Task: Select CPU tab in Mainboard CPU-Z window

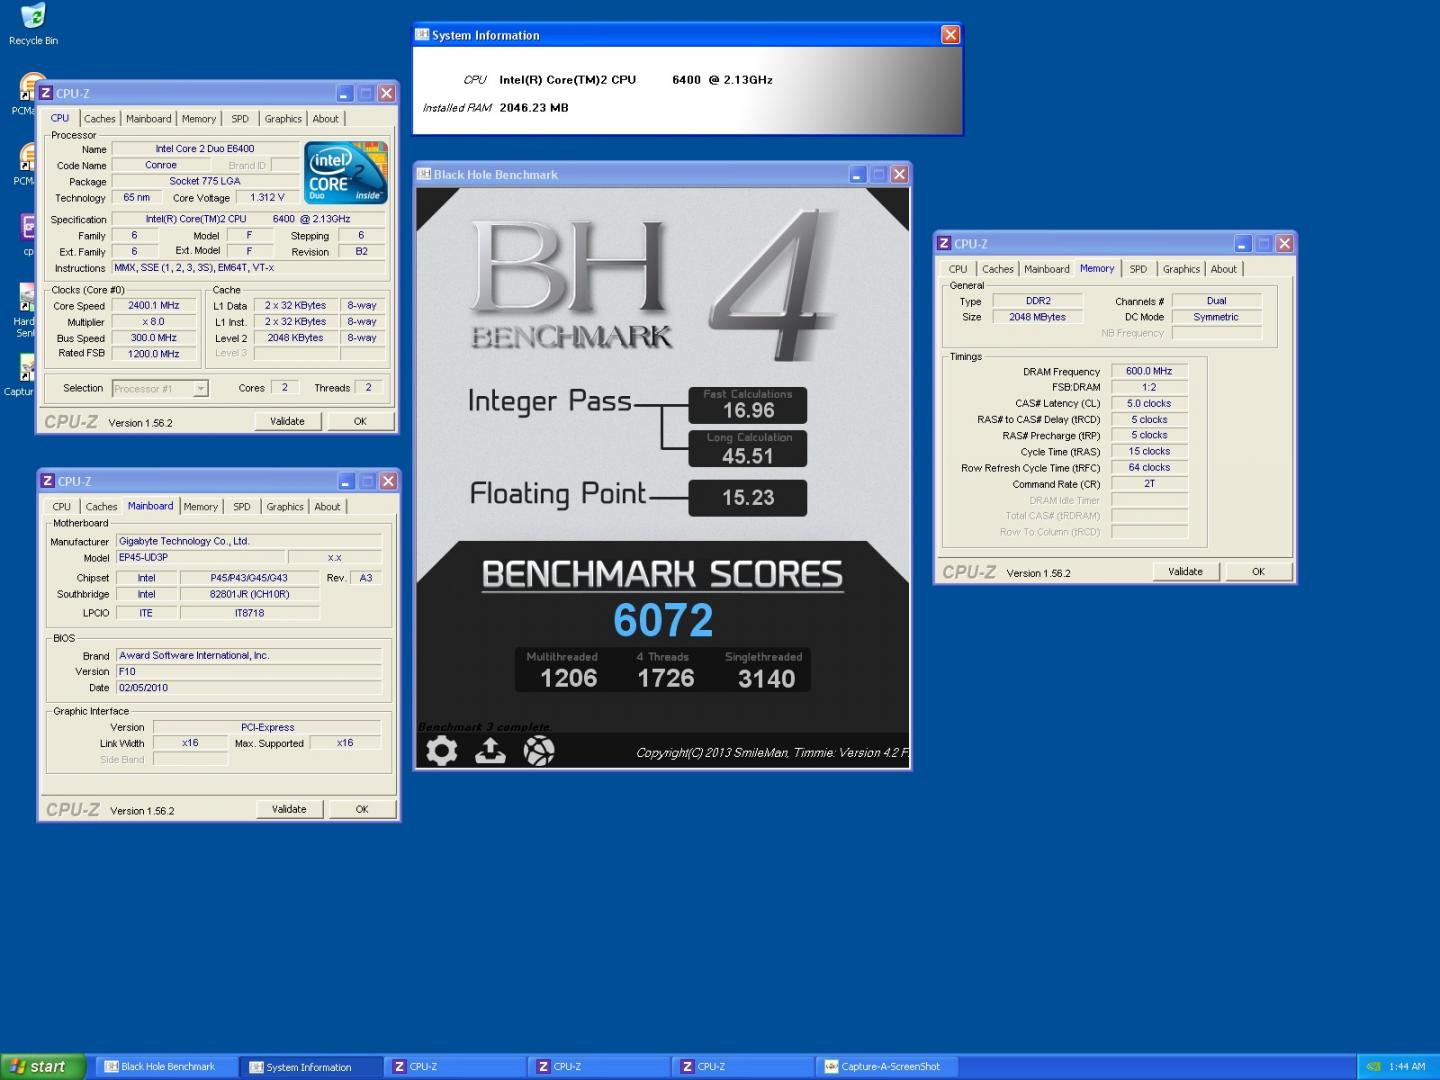Action: (x=61, y=506)
